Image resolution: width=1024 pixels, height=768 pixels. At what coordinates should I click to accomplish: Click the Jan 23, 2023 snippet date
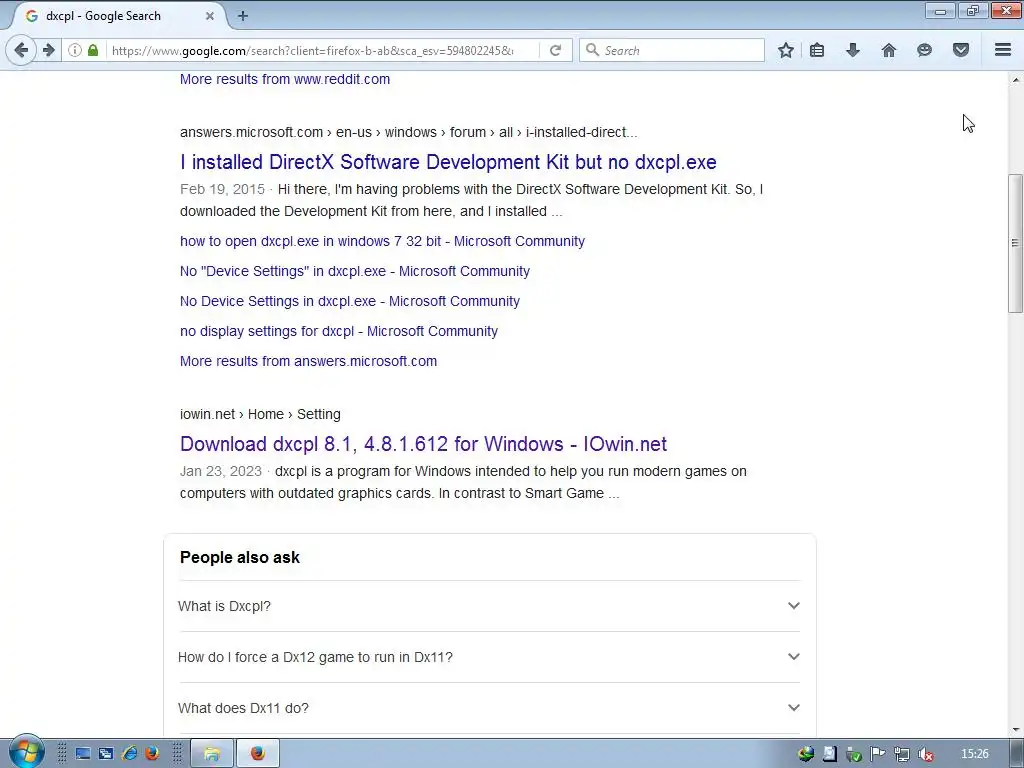(221, 472)
